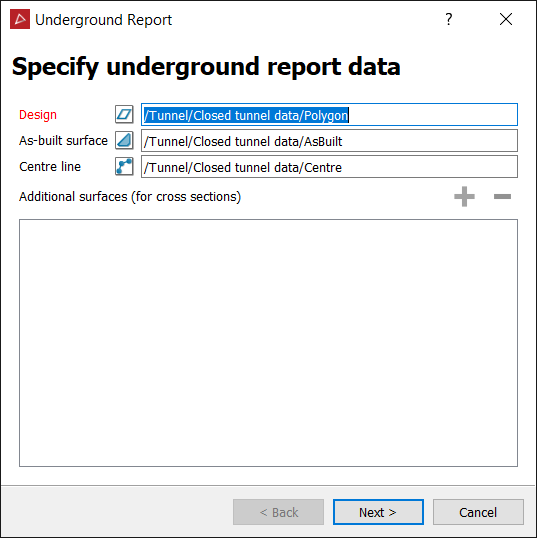Click the red application logo icon
Image resolution: width=537 pixels, height=538 pixels.
tap(20, 19)
